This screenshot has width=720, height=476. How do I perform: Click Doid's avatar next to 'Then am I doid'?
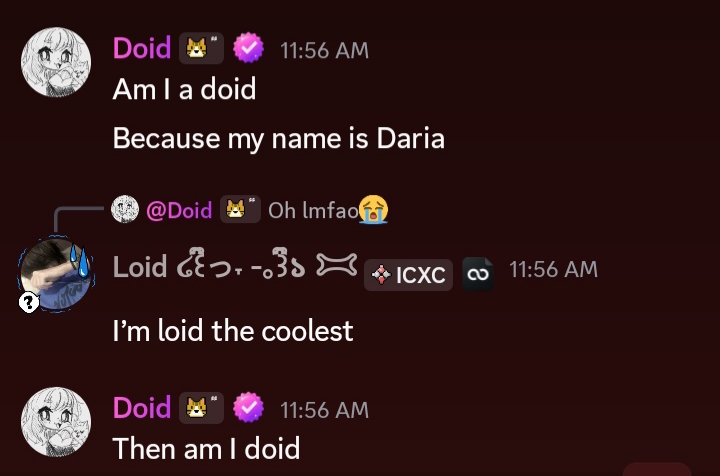point(56,422)
